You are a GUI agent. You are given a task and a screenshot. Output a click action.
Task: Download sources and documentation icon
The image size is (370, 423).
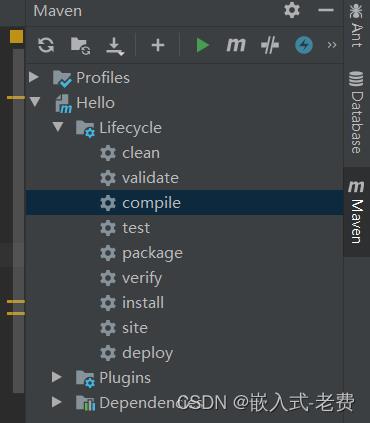pyautogui.click(x=115, y=46)
